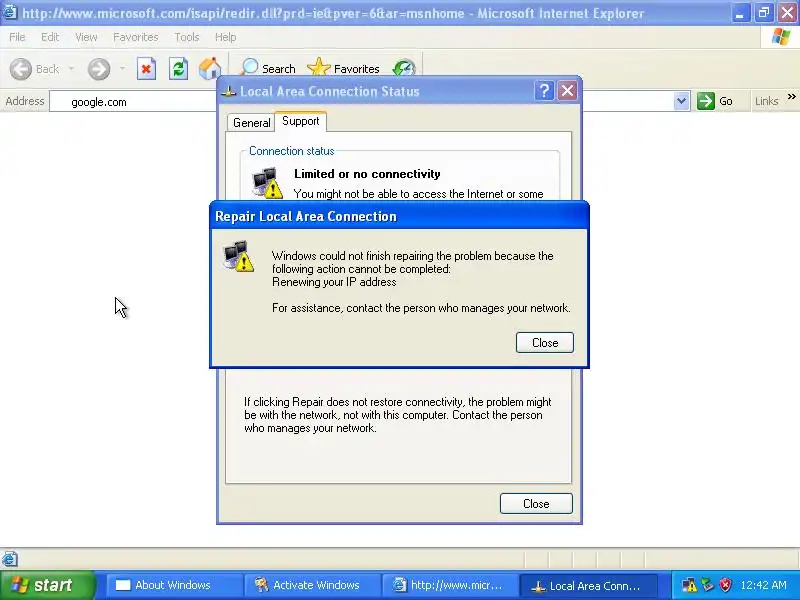
Task: Open the View menu
Action: tap(86, 37)
